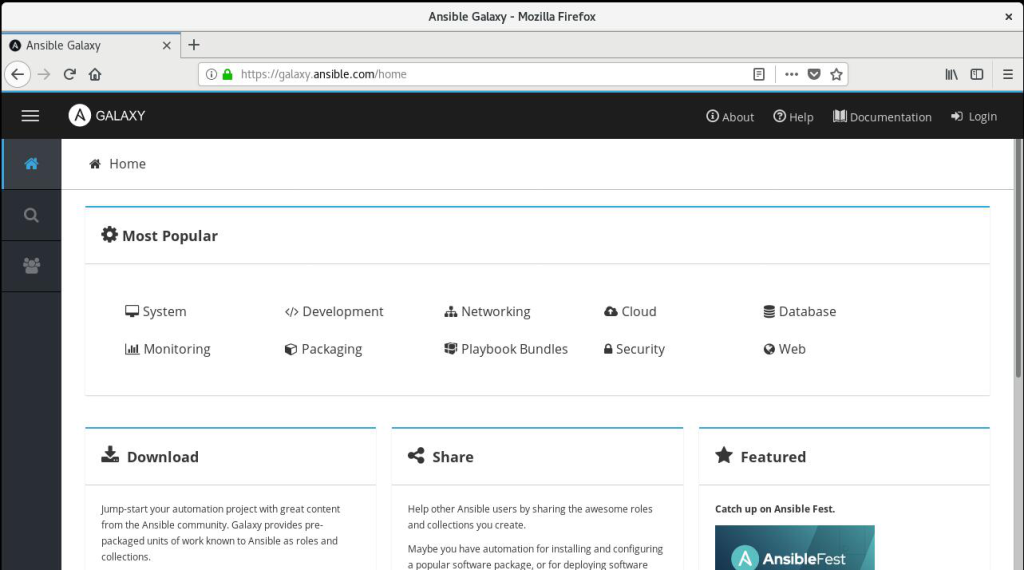Close the Ansible Galaxy tab
This screenshot has height=570, width=1024.
167,46
